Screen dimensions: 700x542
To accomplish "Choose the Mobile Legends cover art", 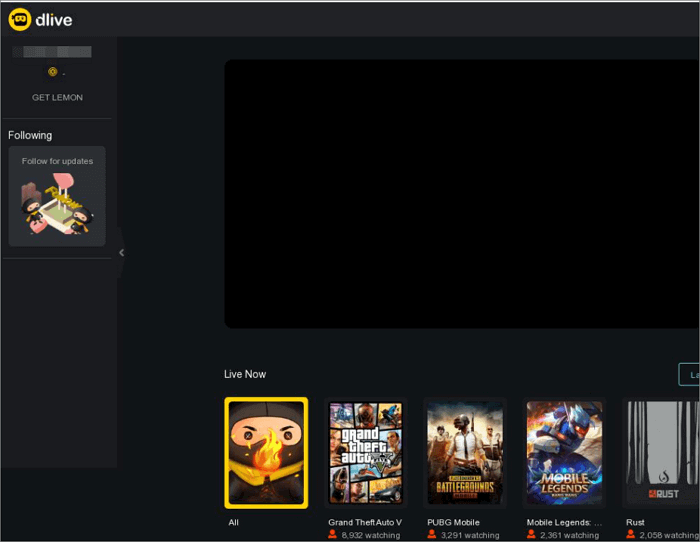I will 564,452.
